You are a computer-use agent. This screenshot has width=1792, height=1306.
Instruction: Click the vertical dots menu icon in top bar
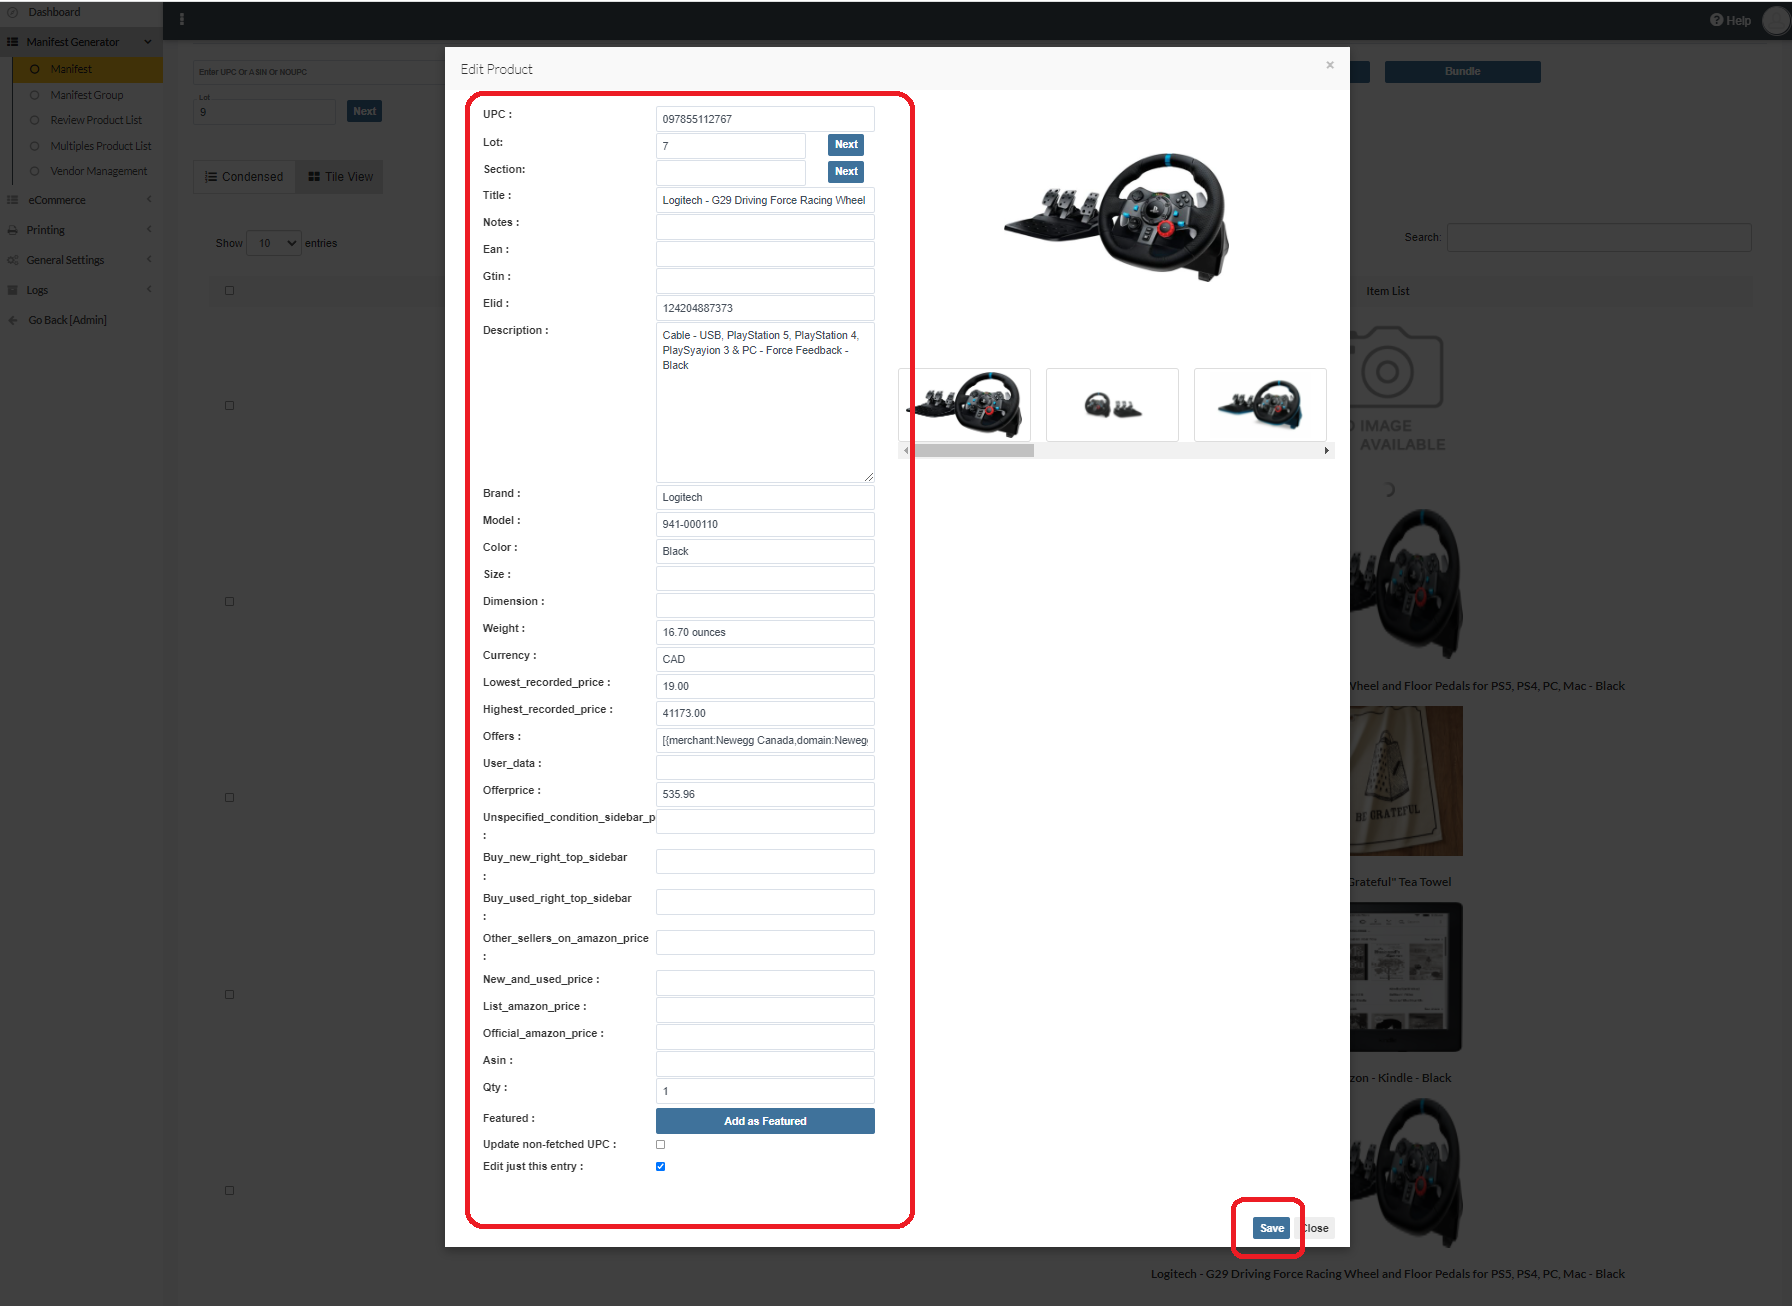(x=181, y=19)
